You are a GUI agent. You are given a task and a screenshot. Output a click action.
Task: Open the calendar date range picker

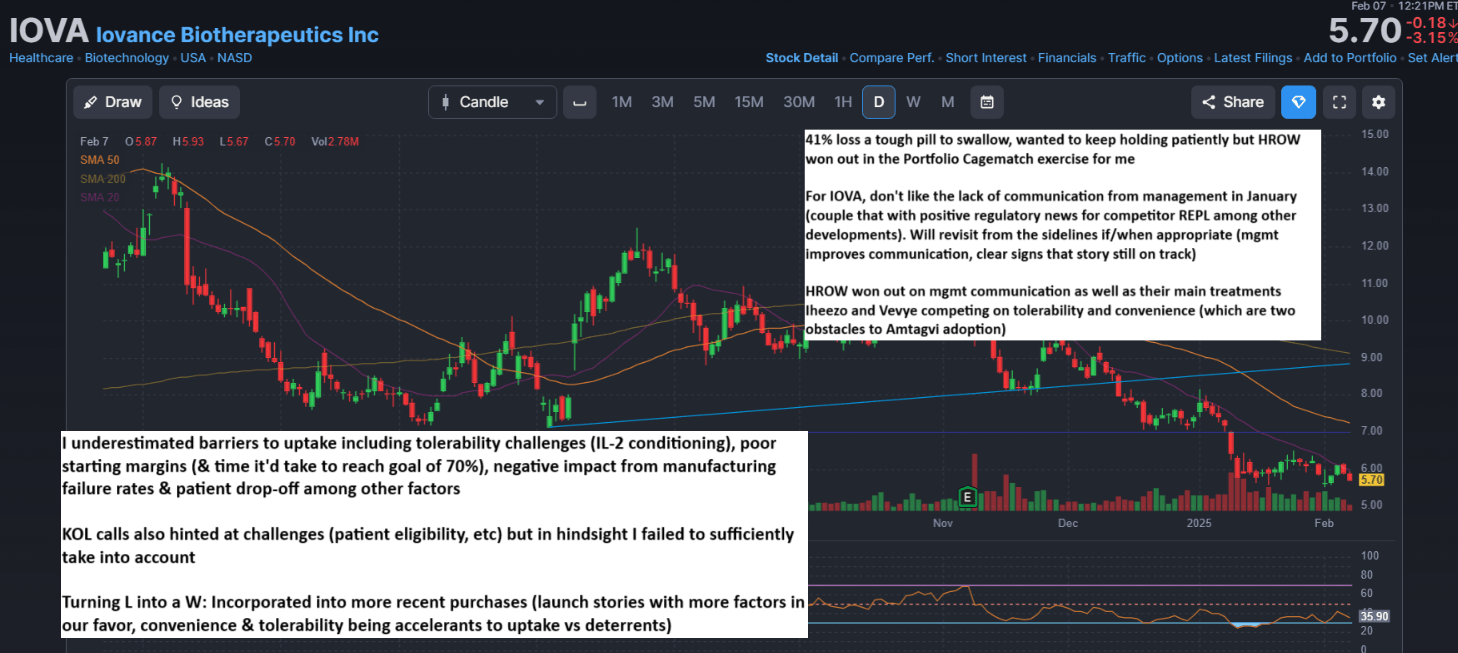987,102
